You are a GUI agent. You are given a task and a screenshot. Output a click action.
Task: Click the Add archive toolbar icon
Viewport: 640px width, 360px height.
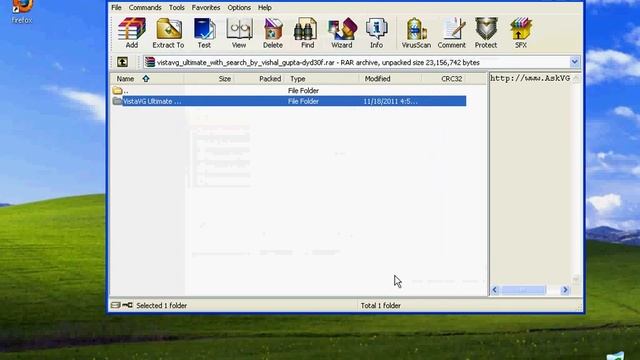coord(131,33)
